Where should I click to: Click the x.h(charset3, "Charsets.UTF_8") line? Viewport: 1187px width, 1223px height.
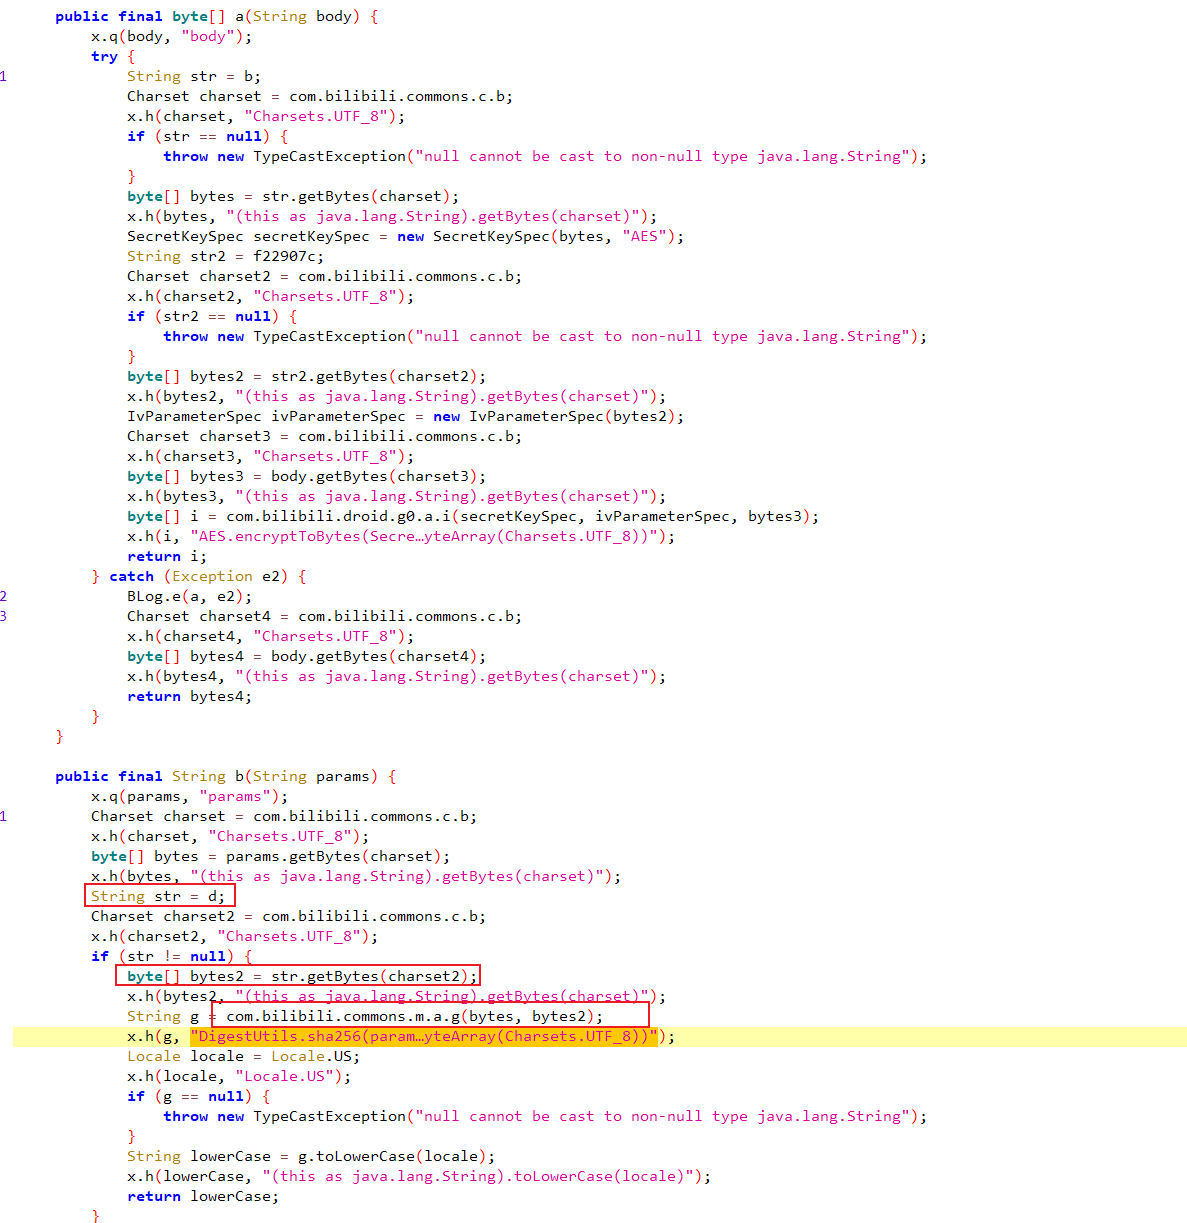coord(270,456)
